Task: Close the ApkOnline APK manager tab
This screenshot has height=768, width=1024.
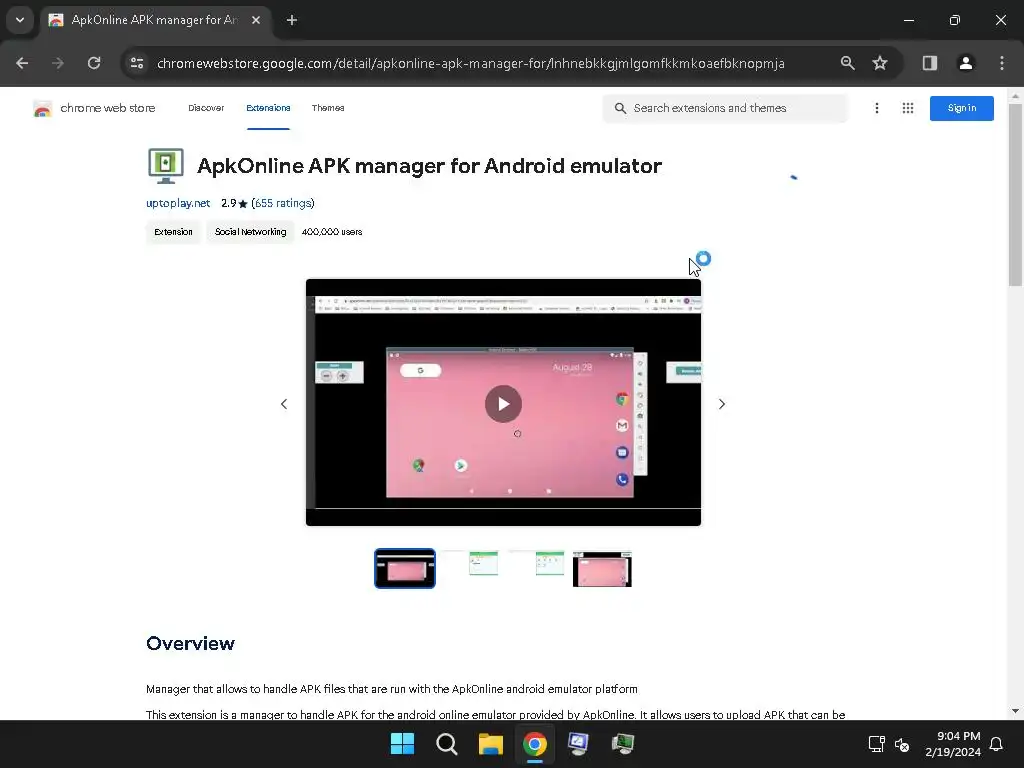Action: 256,20
